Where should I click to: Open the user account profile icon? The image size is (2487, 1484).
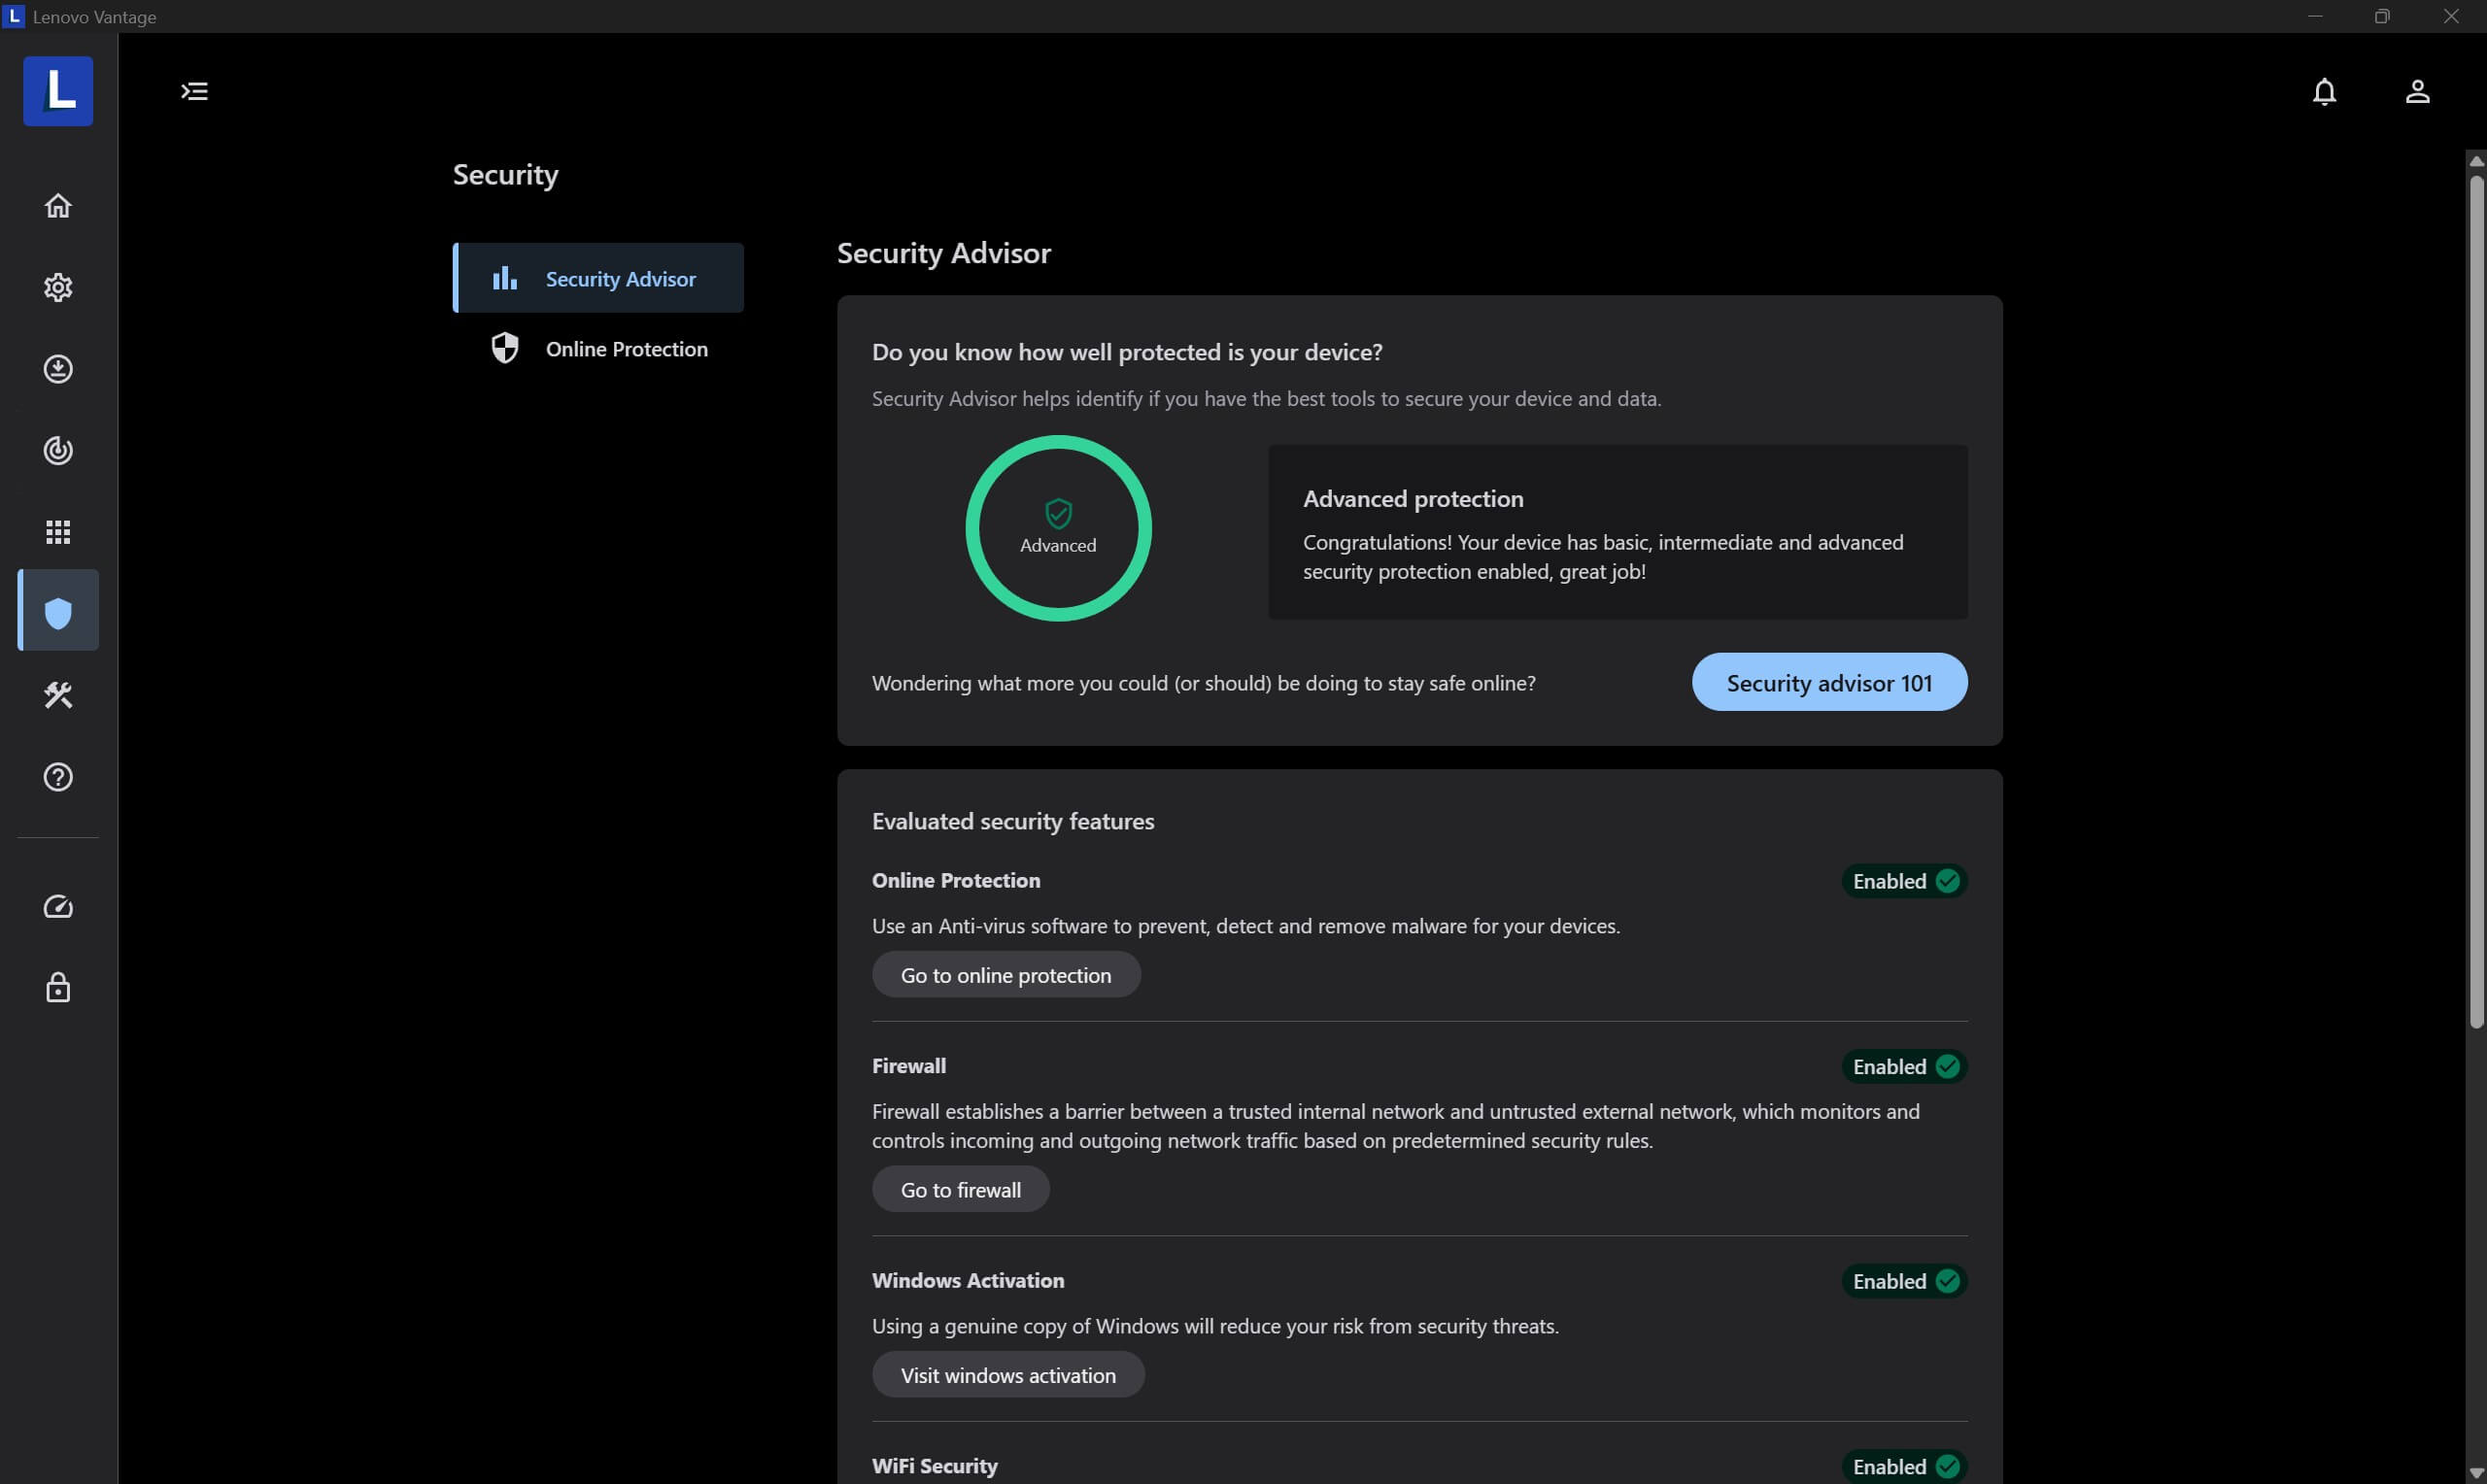click(2417, 92)
